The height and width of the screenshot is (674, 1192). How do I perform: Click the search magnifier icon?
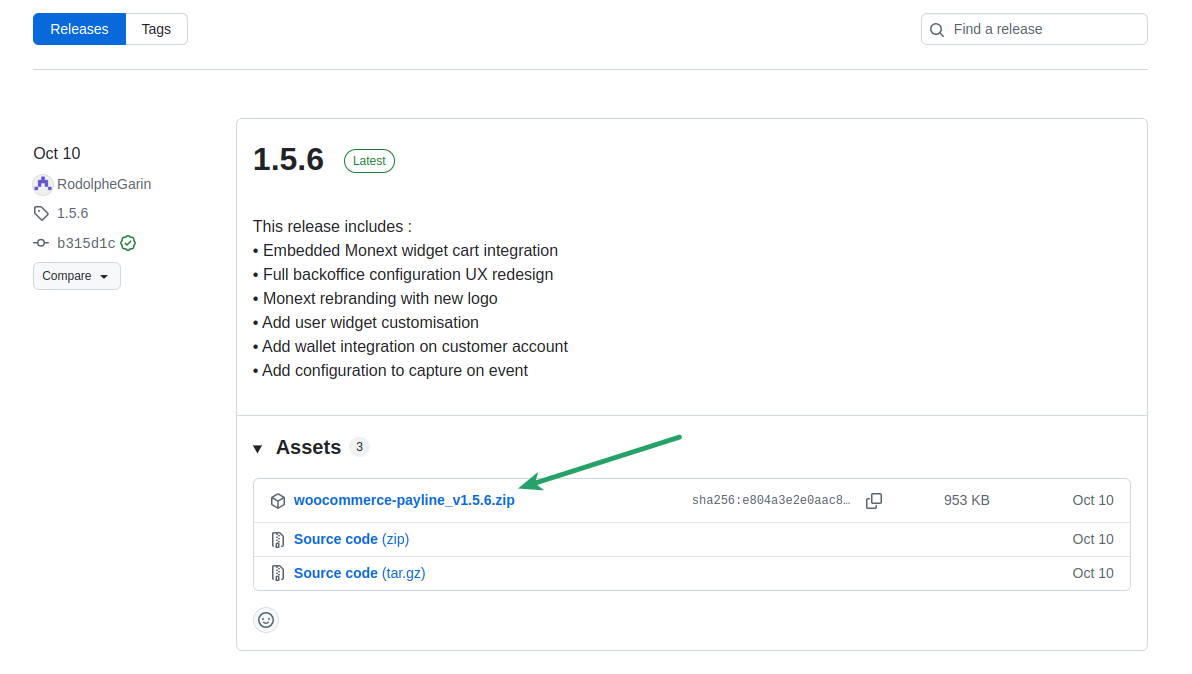(937, 30)
